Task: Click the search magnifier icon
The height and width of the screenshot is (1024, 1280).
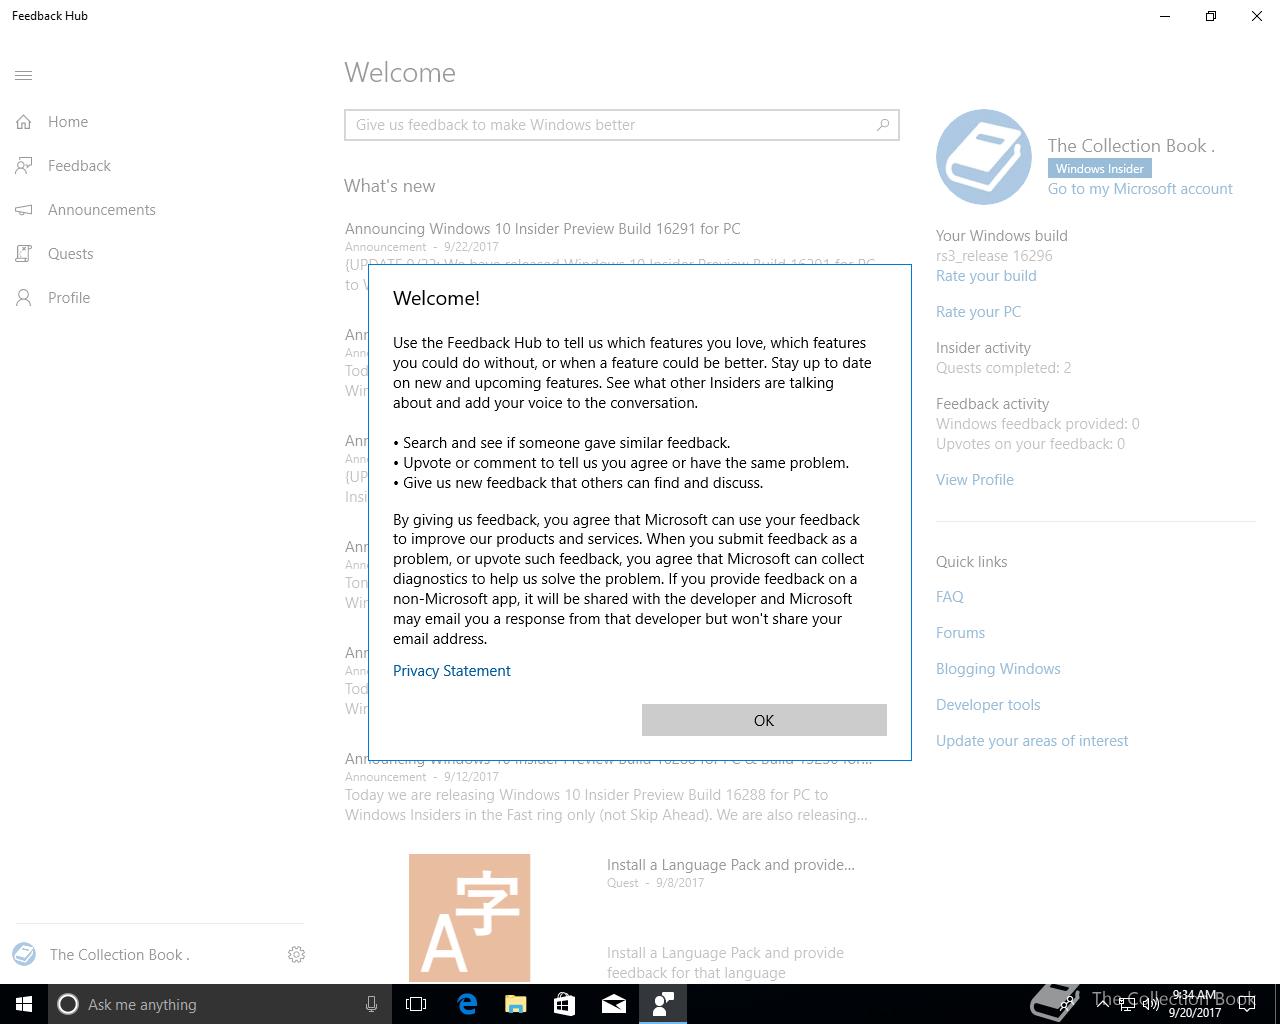Action: (883, 125)
